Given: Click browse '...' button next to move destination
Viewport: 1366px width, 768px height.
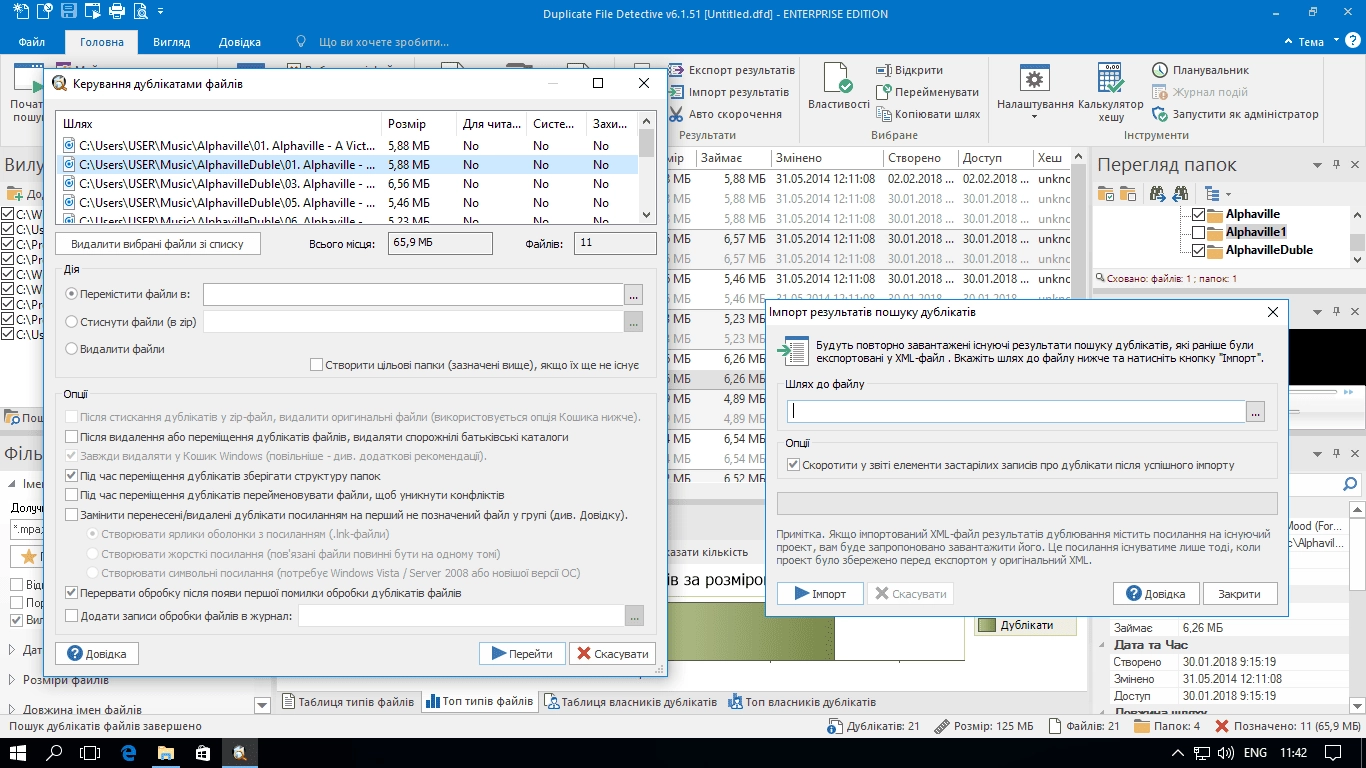Looking at the screenshot, I should [633, 294].
